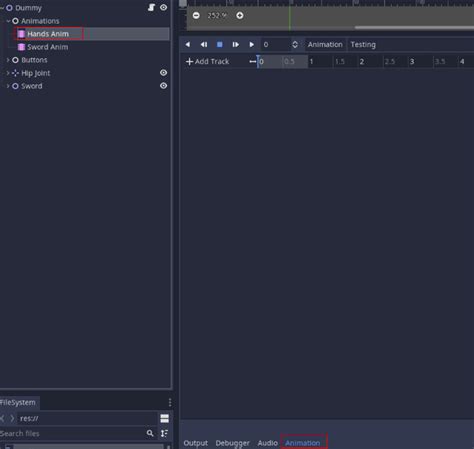
Task: Stop animation playback
Action: point(220,44)
